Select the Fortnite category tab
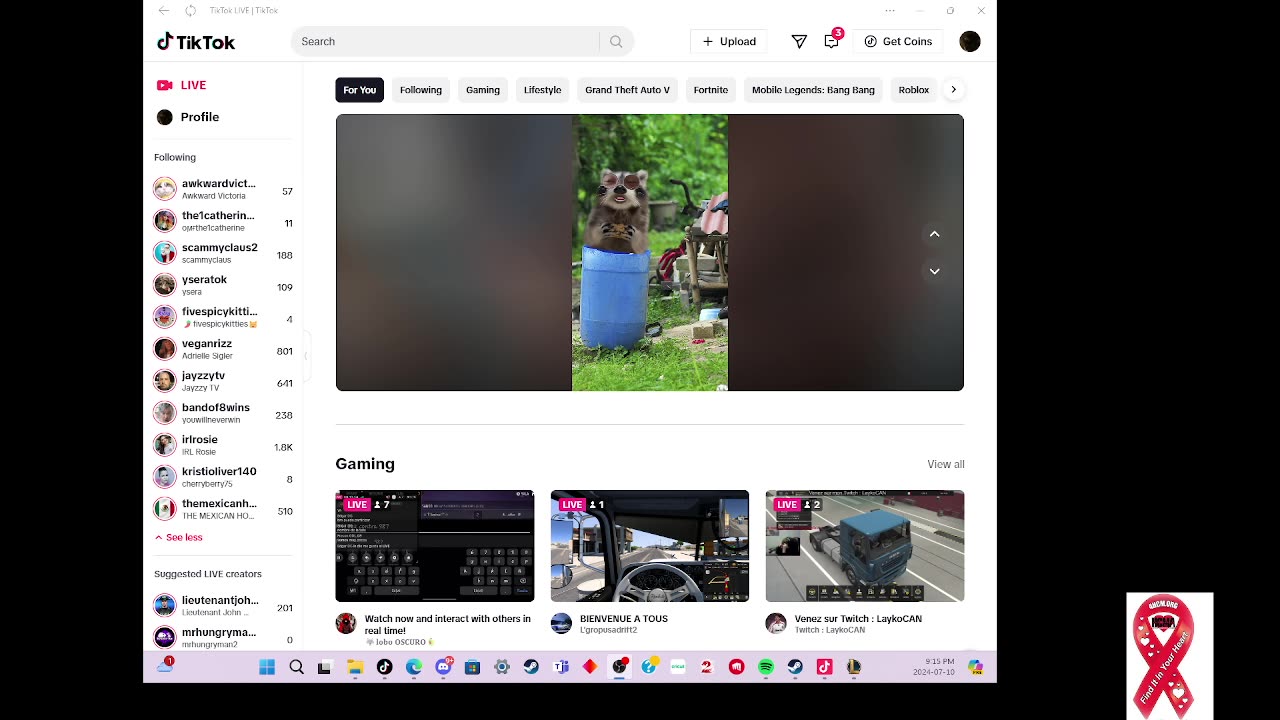The height and width of the screenshot is (720, 1280). coord(711,90)
